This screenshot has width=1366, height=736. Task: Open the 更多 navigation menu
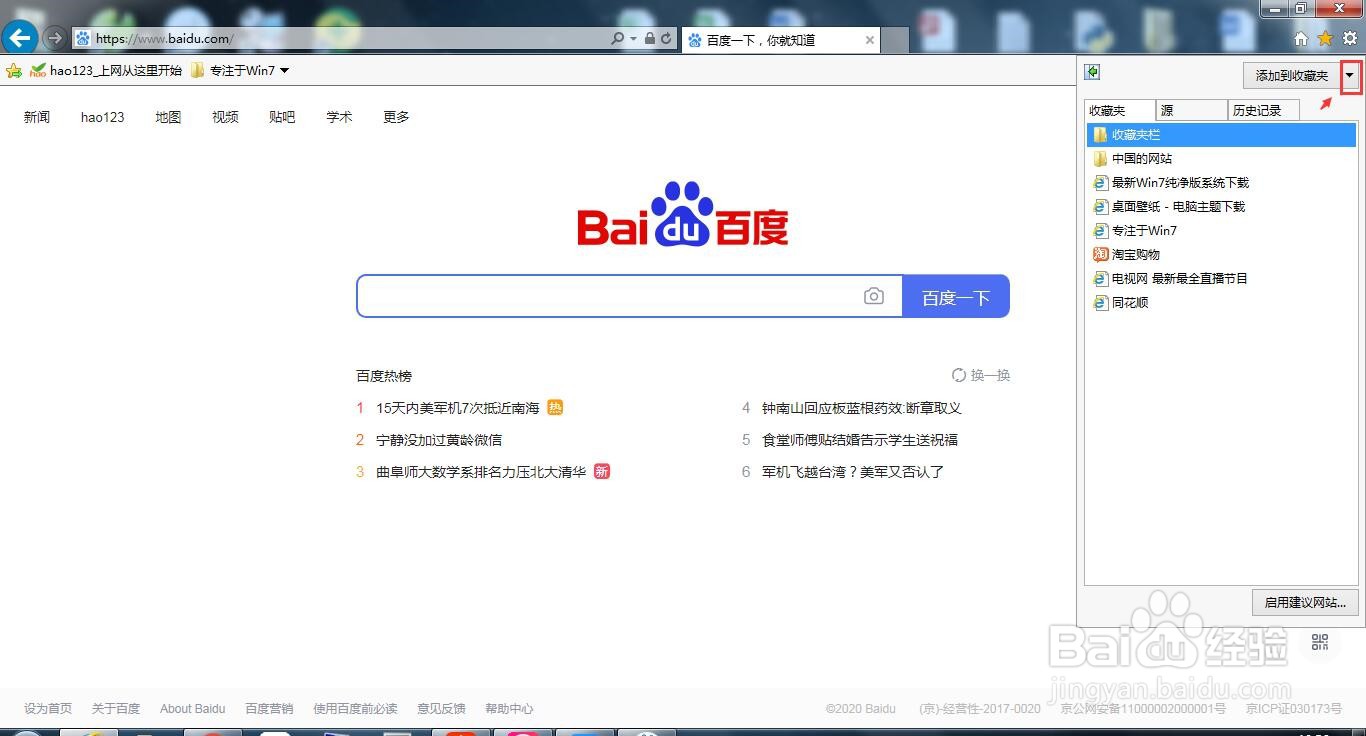tap(396, 117)
